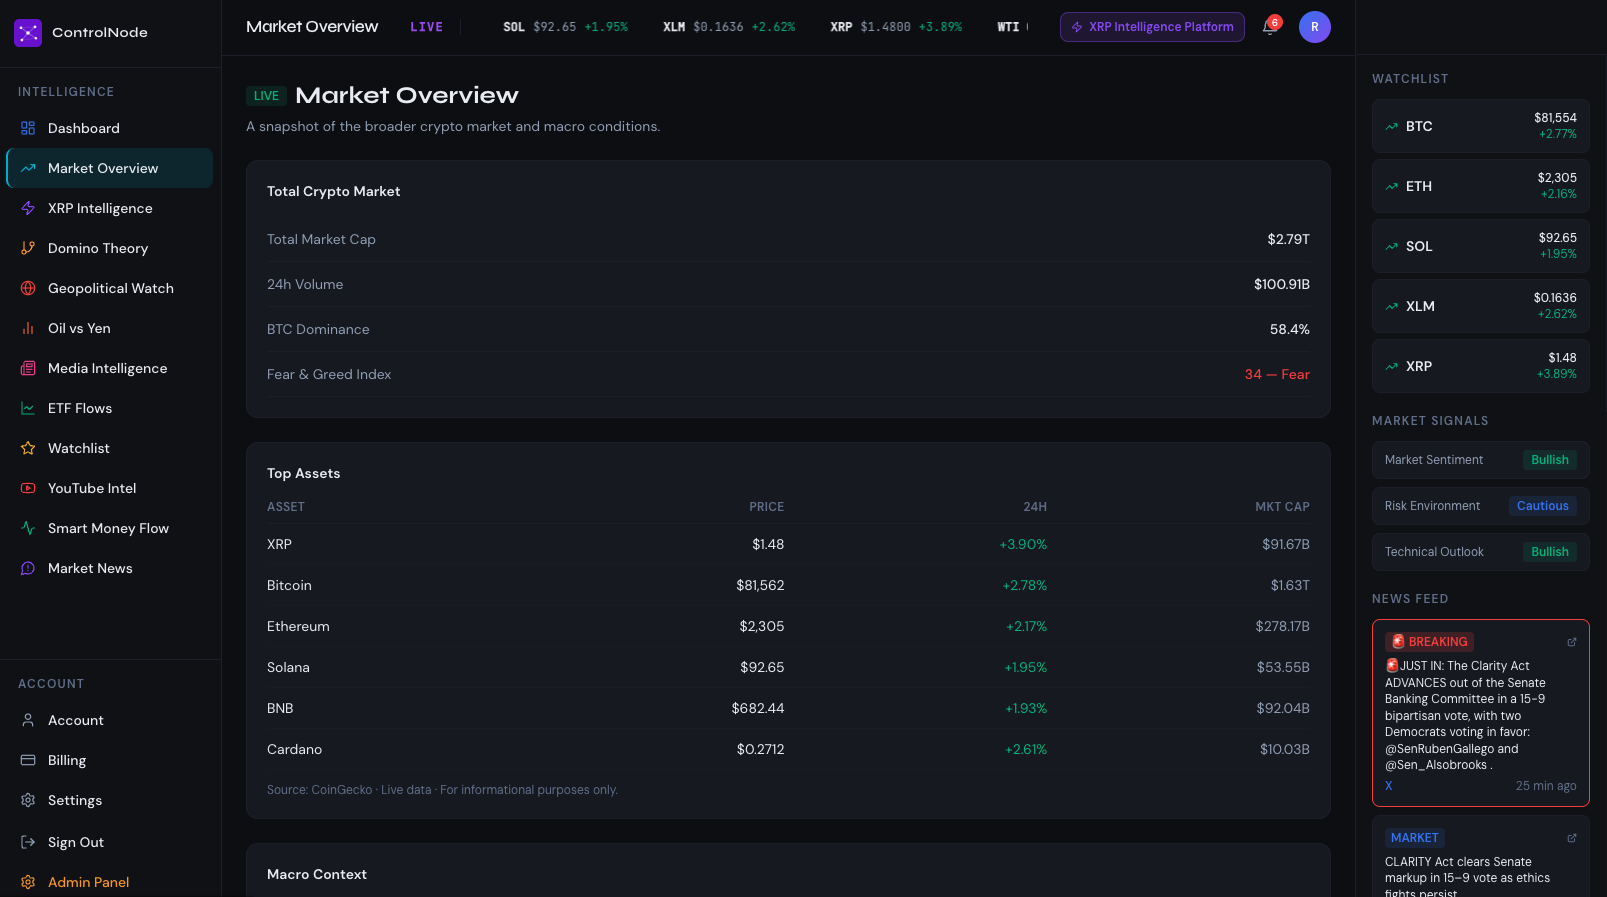Screen dimensions: 1607x897
Task: Click the XLM ticker in top bar
Action: (729, 27)
